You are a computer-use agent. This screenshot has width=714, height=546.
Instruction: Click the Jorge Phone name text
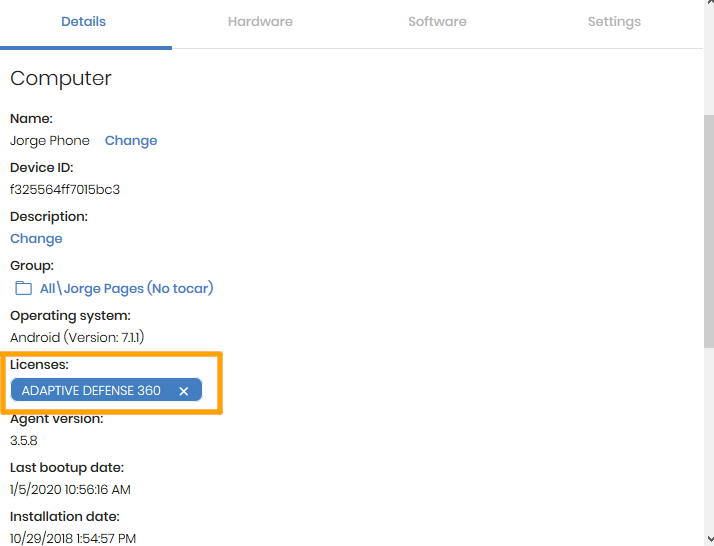tap(50, 141)
